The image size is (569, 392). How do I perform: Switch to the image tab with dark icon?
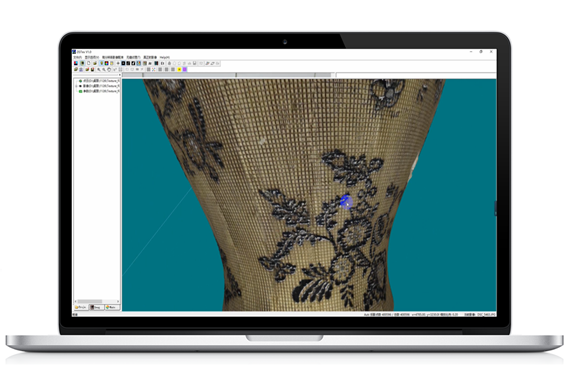pyautogui.click(x=97, y=307)
